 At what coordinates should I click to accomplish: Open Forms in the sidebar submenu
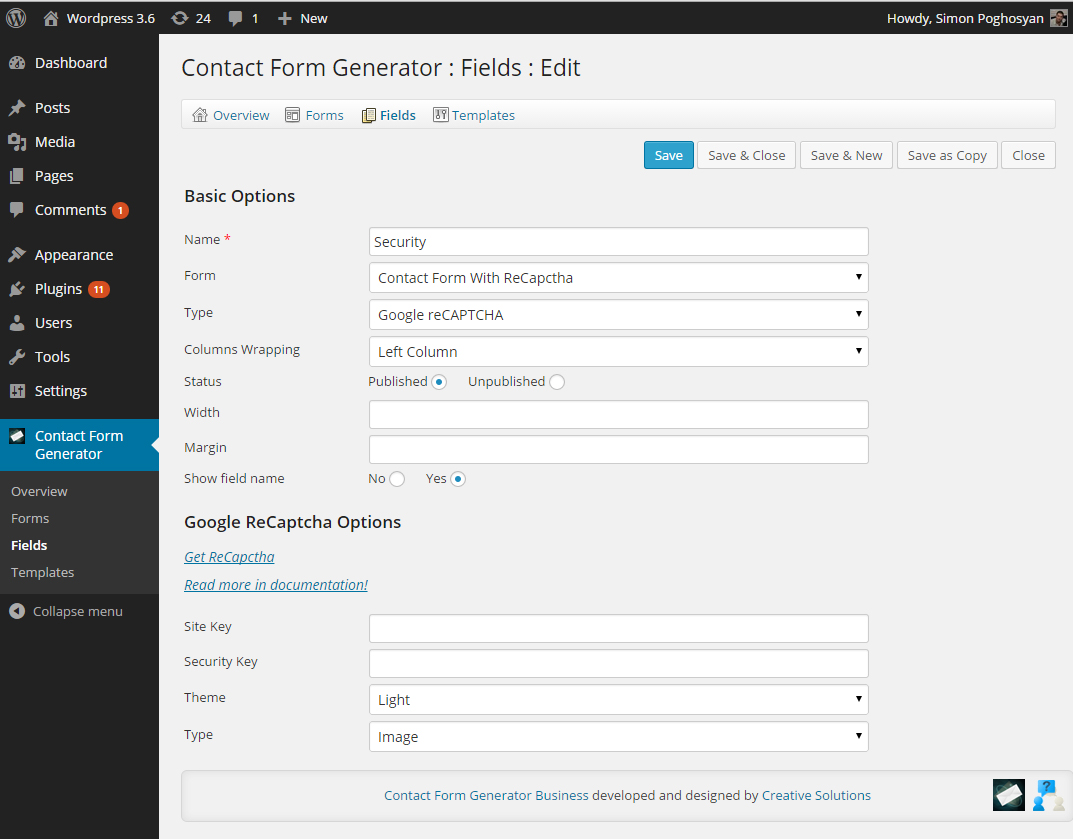click(x=30, y=518)
